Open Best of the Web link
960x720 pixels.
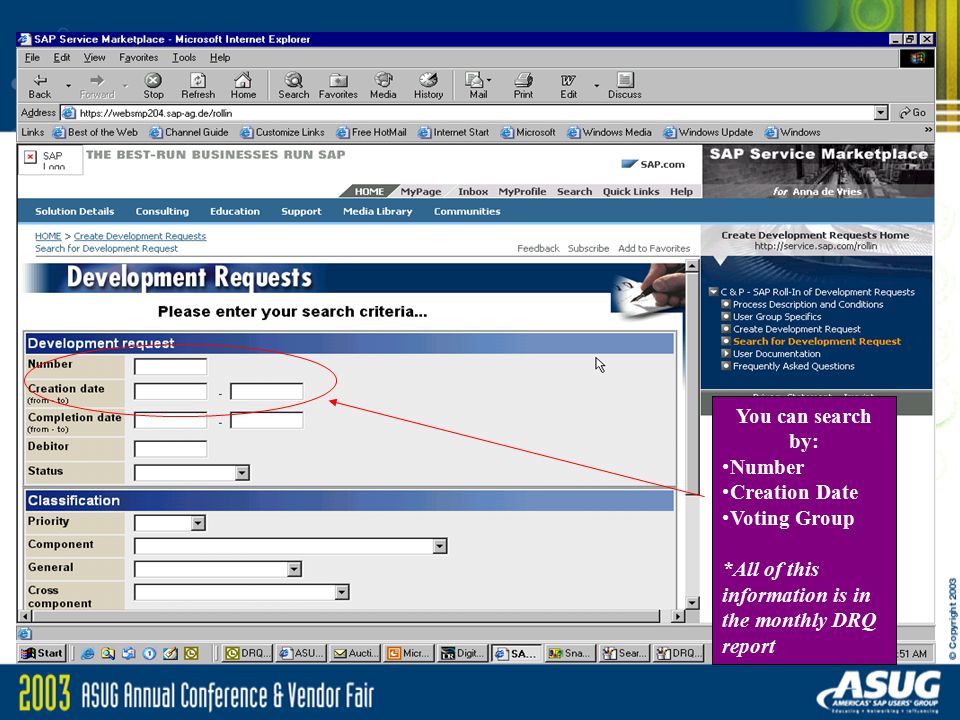pyautogui.click(x=96, y=132)
